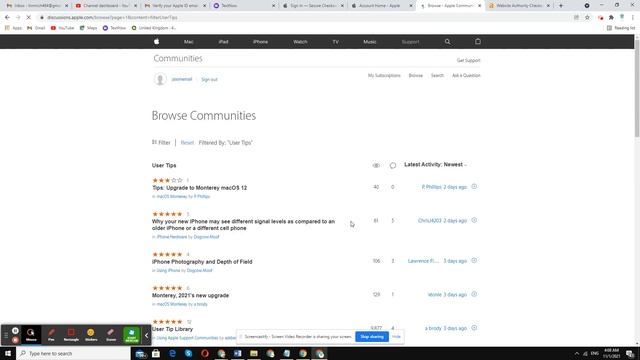Collapse the Screencastify toolbar with chevron
Image resolution: width=640 pixels, height=360 pixels.
point(147,336)
